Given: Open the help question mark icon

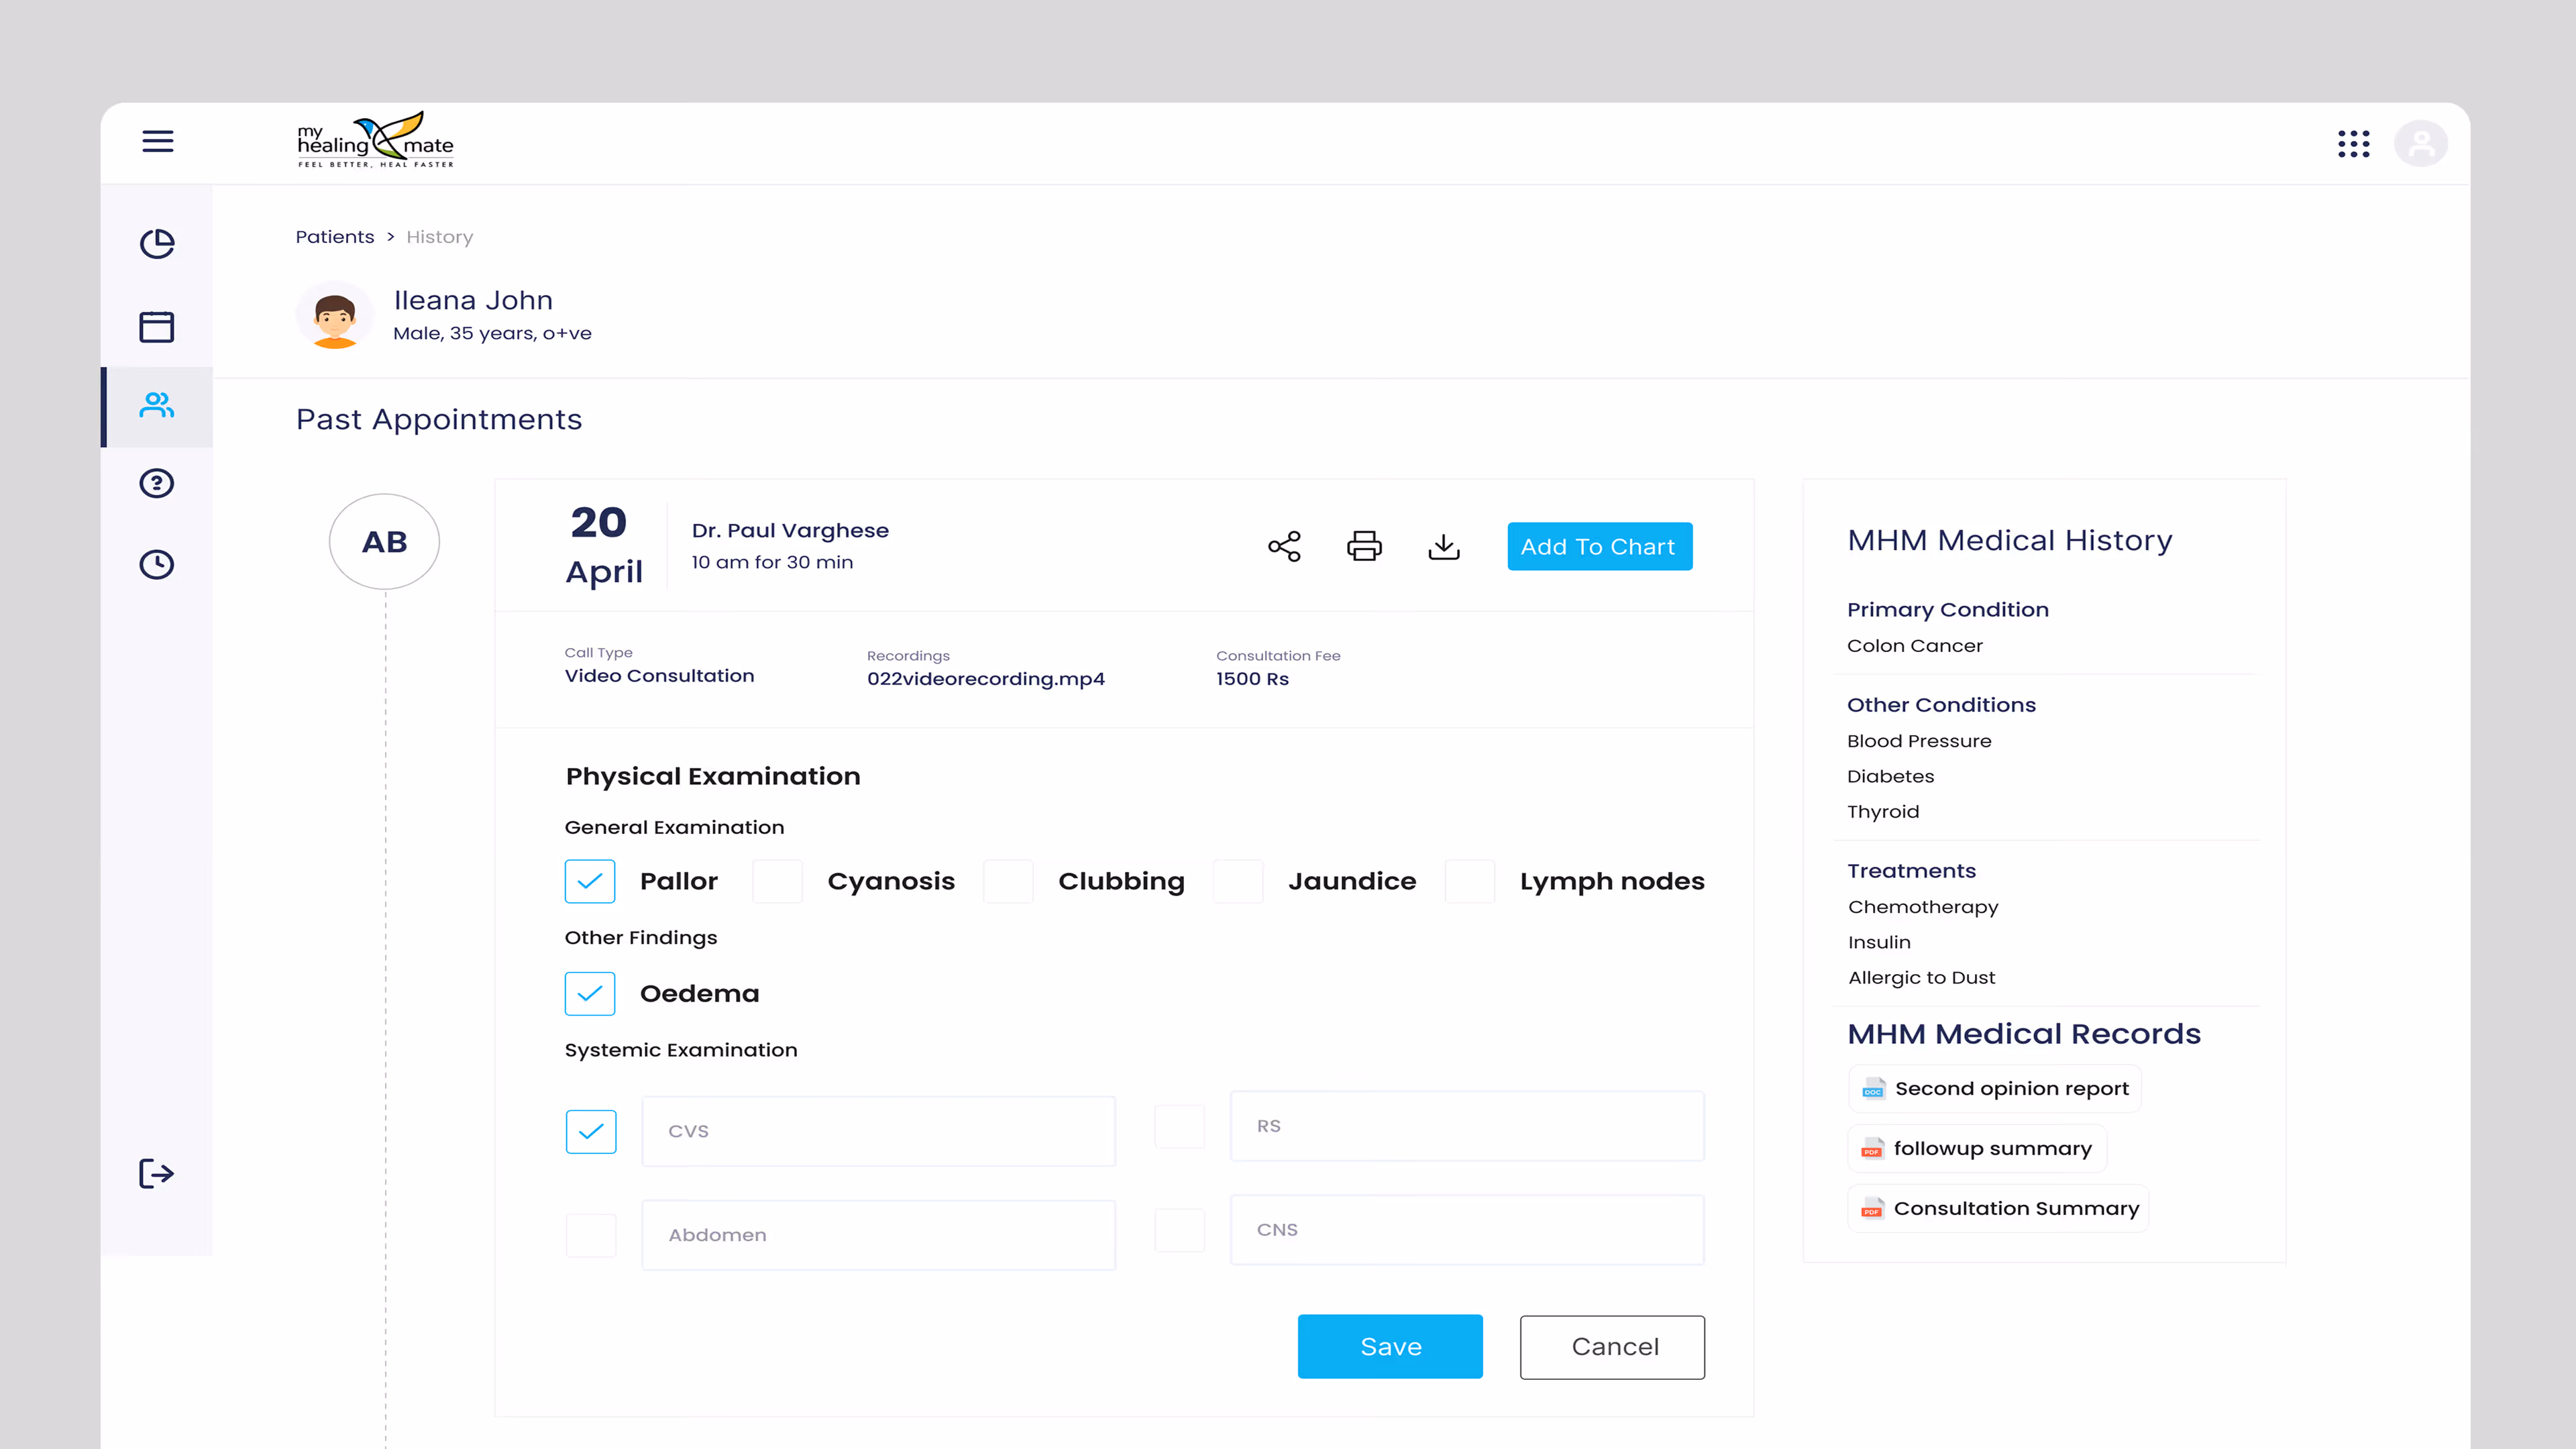Looking at the screenshot, I should [x=157, y=484].
